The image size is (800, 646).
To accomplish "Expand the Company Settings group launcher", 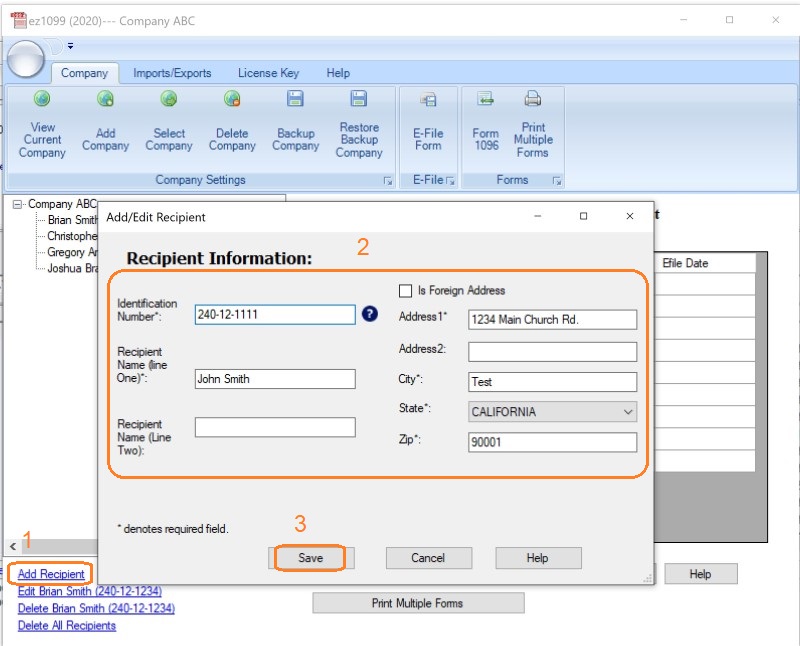I will point(387,181).
